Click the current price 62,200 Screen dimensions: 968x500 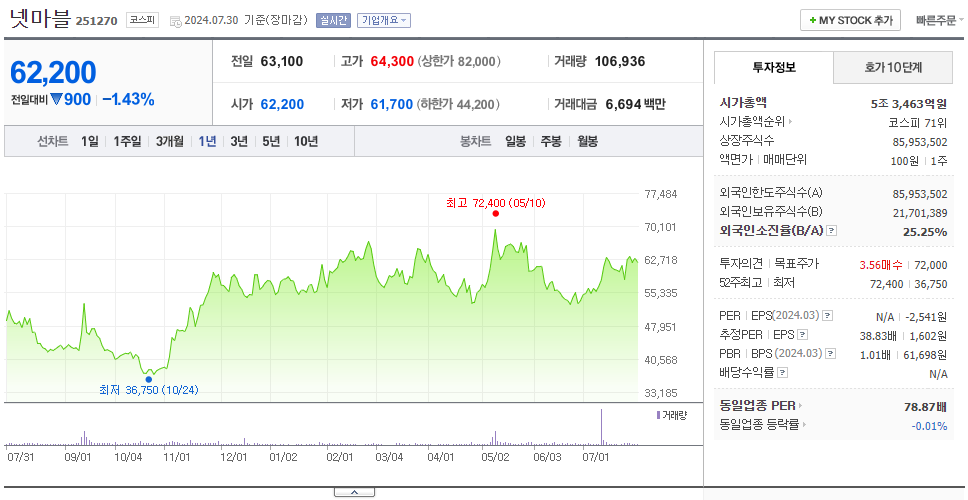pyautogui.click(x=53, y=73)
